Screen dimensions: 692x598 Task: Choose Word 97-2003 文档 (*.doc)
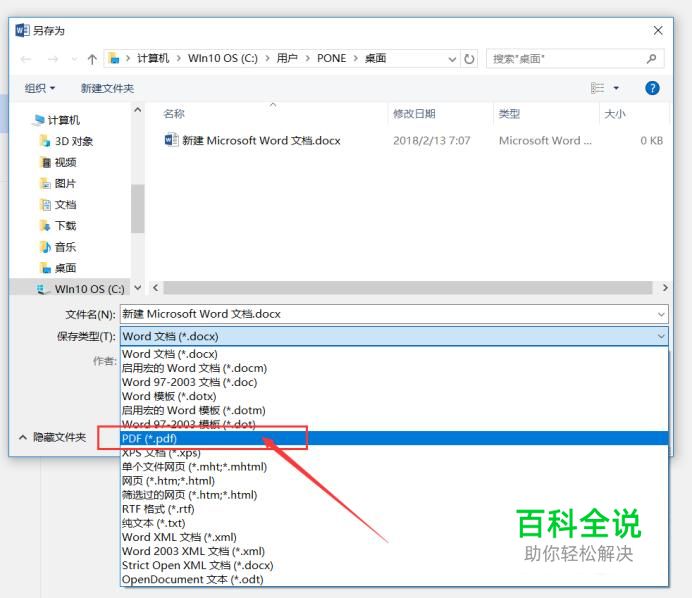(394, 382)
